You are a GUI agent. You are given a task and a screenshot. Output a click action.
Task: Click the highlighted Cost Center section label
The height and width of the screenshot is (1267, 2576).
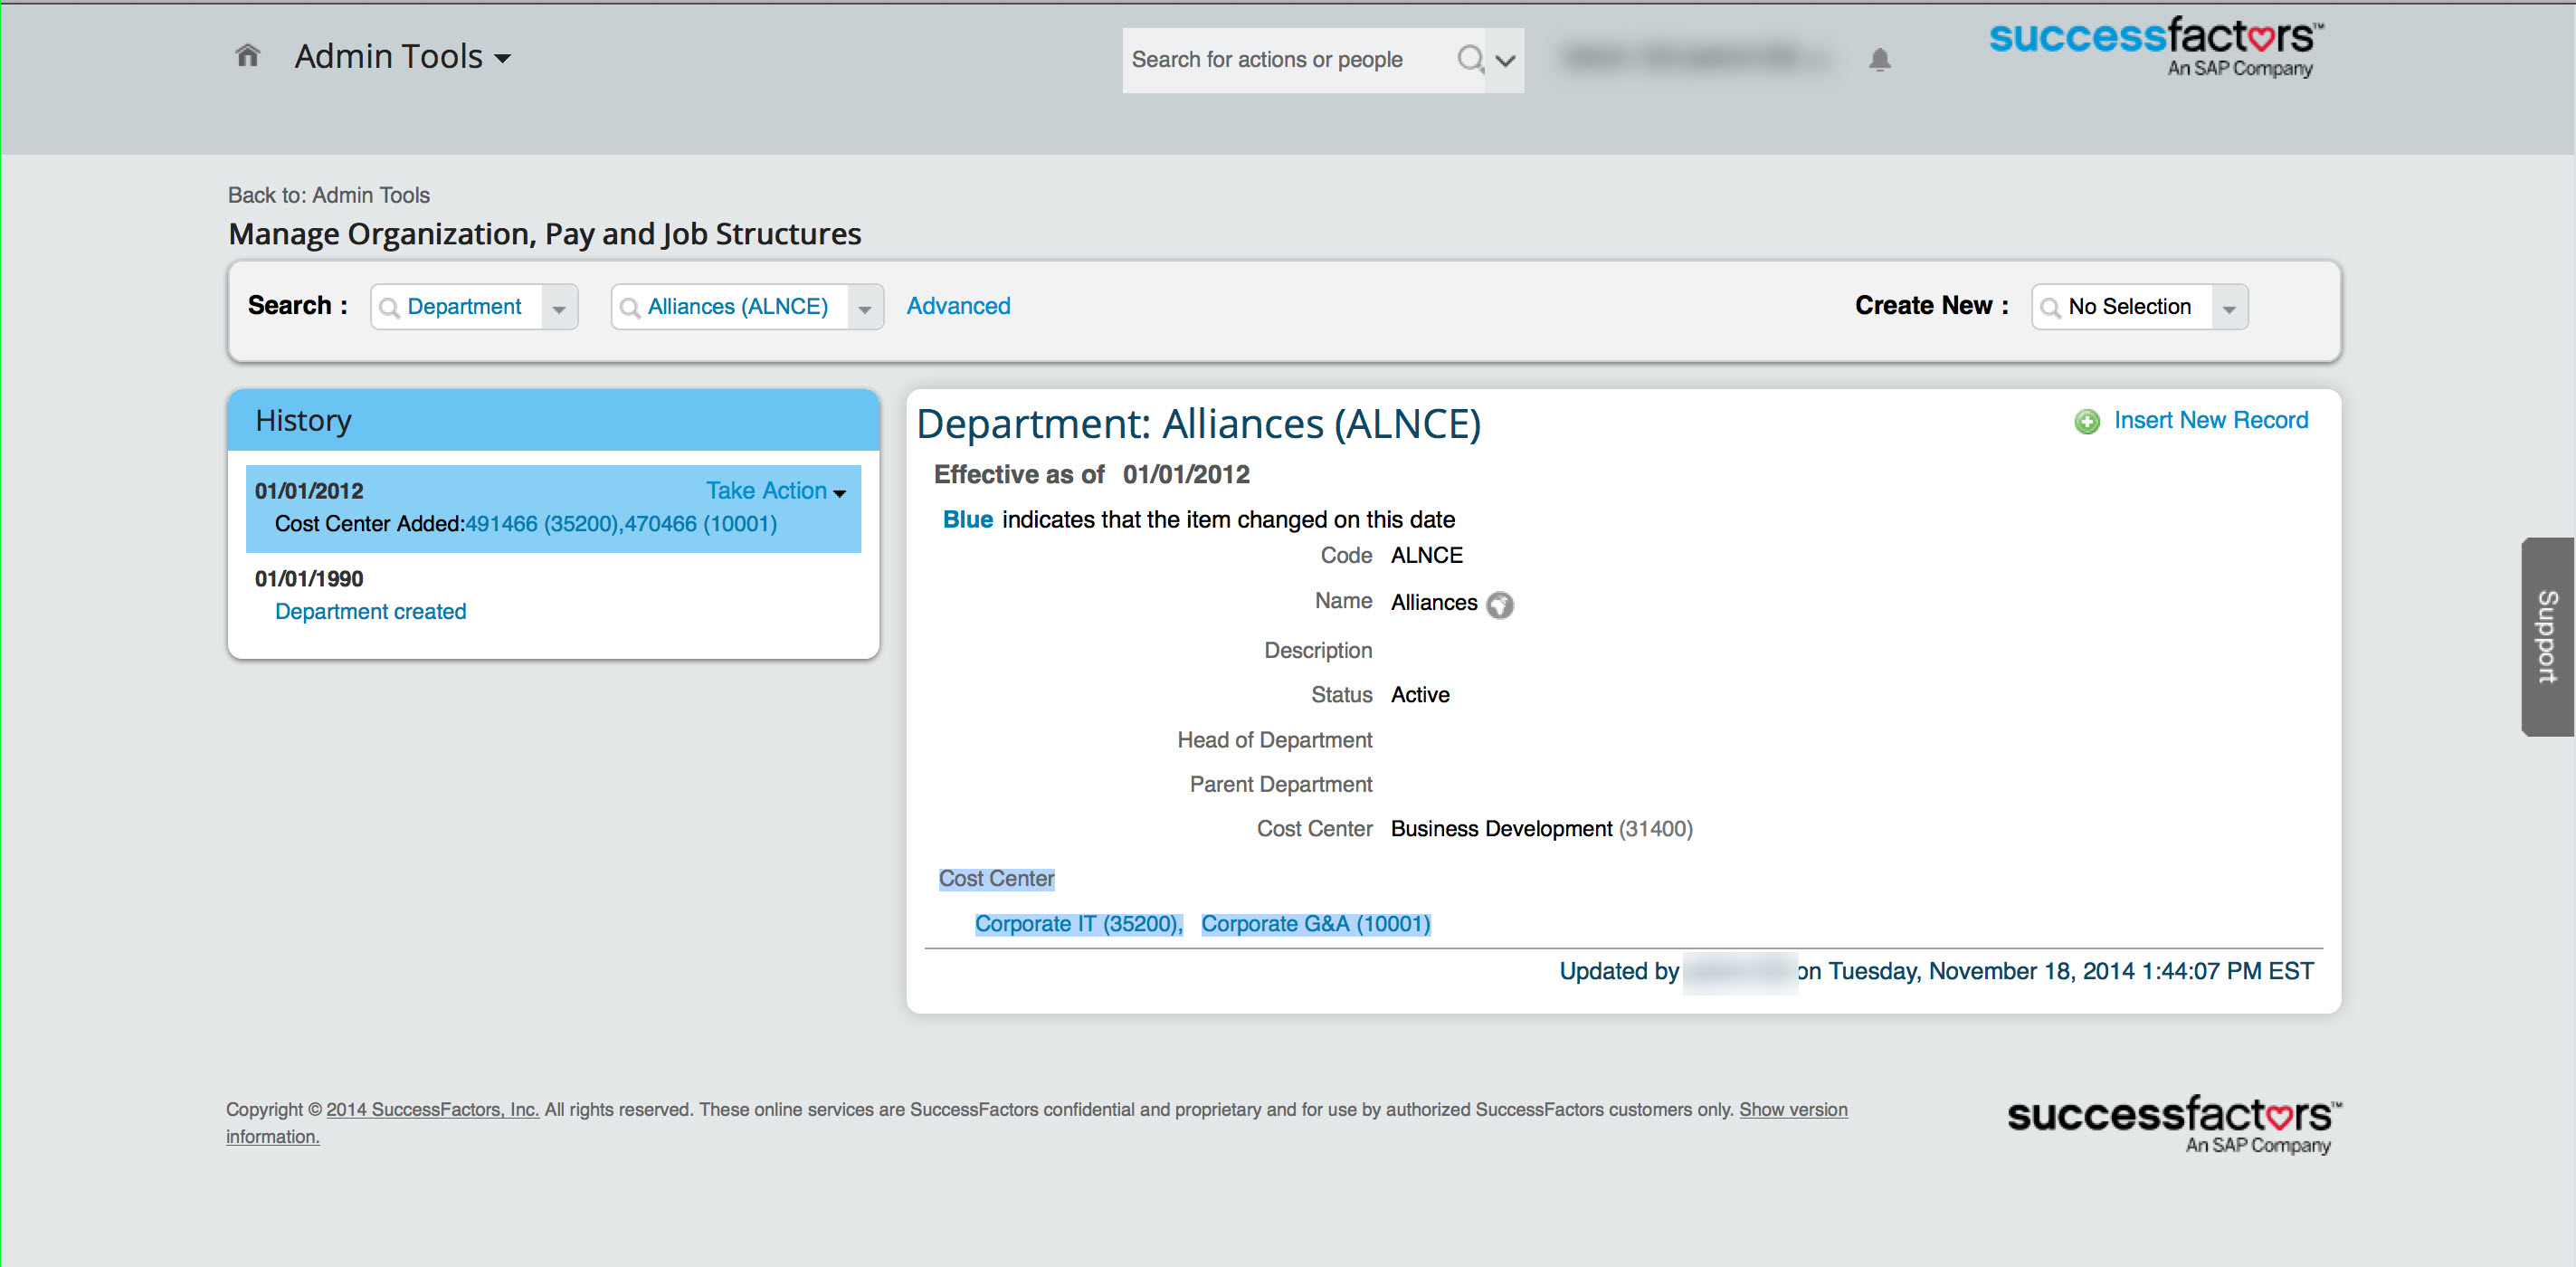(x=996, y=879)
